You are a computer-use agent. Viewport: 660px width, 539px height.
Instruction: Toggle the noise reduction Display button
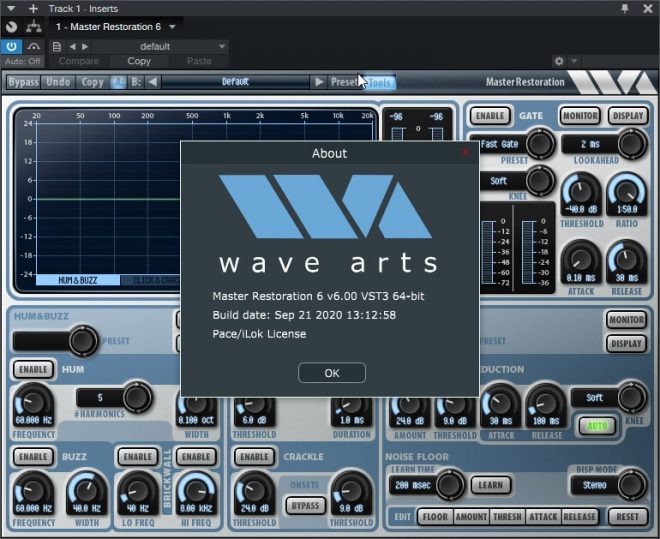click(626, 344)
